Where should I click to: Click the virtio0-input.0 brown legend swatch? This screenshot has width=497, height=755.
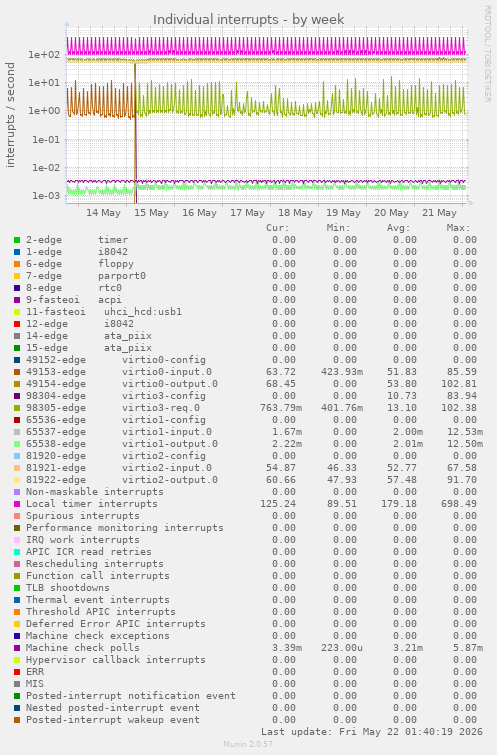tap(17, 372)
